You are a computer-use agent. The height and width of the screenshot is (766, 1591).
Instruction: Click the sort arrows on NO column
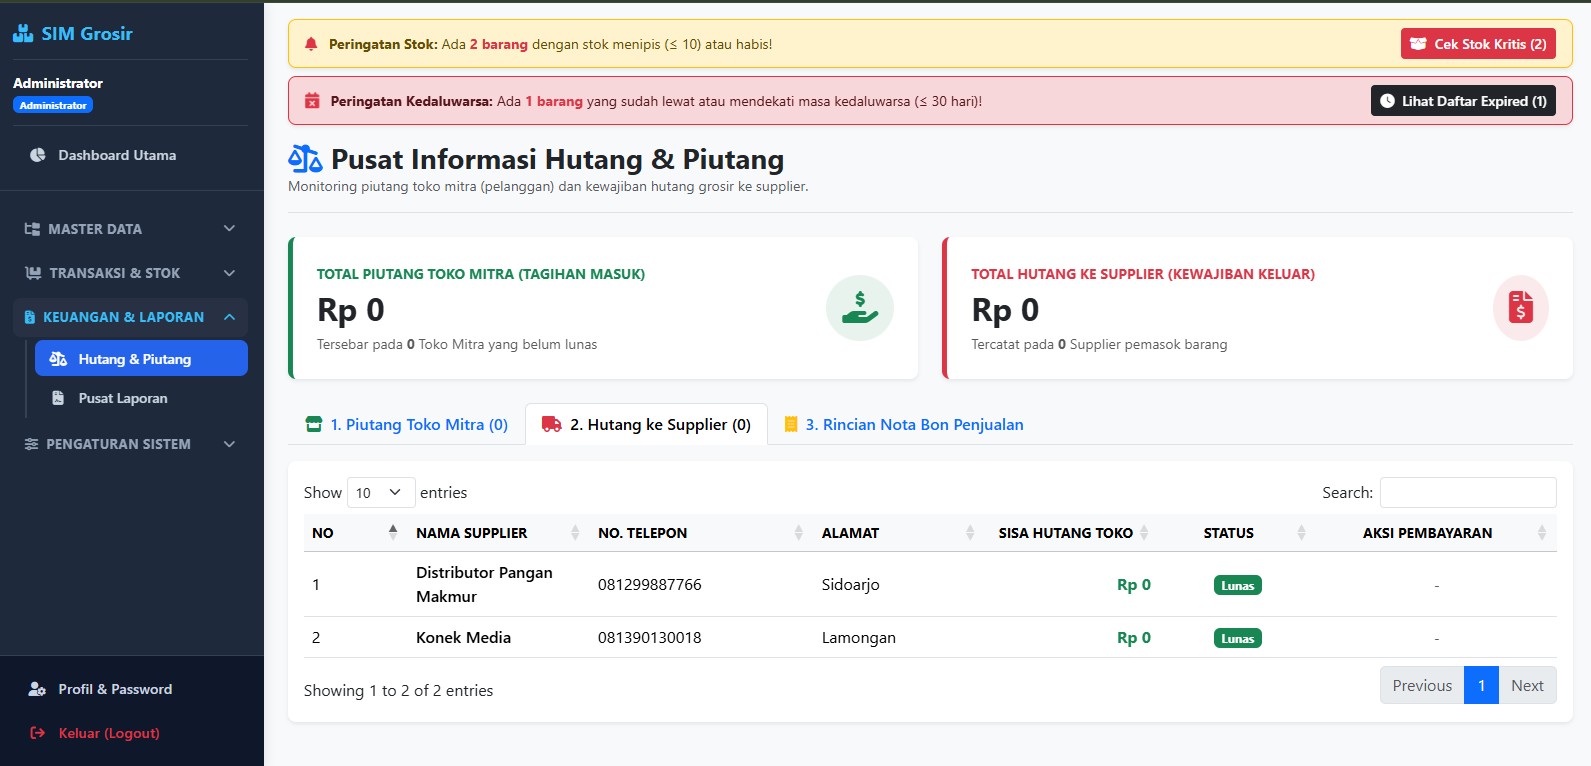coord(393,533)
